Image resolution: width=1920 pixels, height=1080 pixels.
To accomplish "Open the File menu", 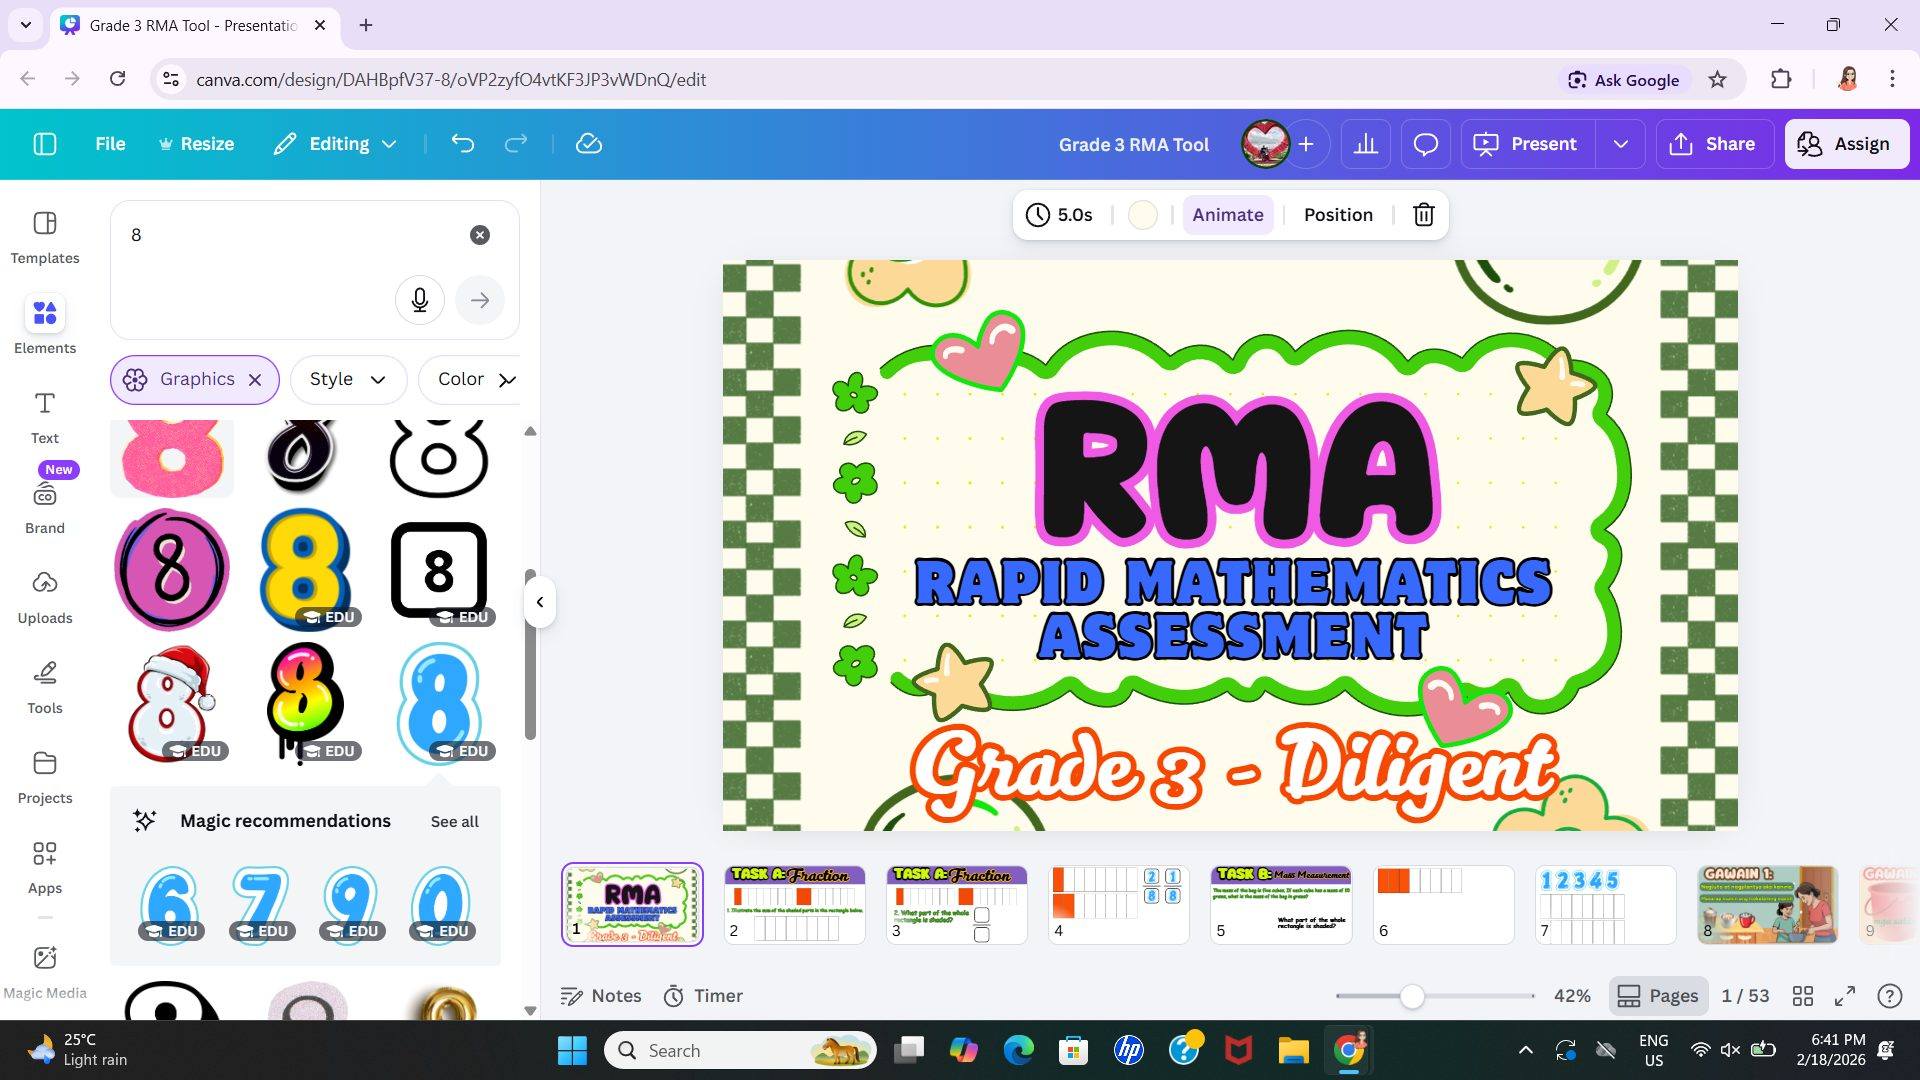I will click(x=110, y=144).
